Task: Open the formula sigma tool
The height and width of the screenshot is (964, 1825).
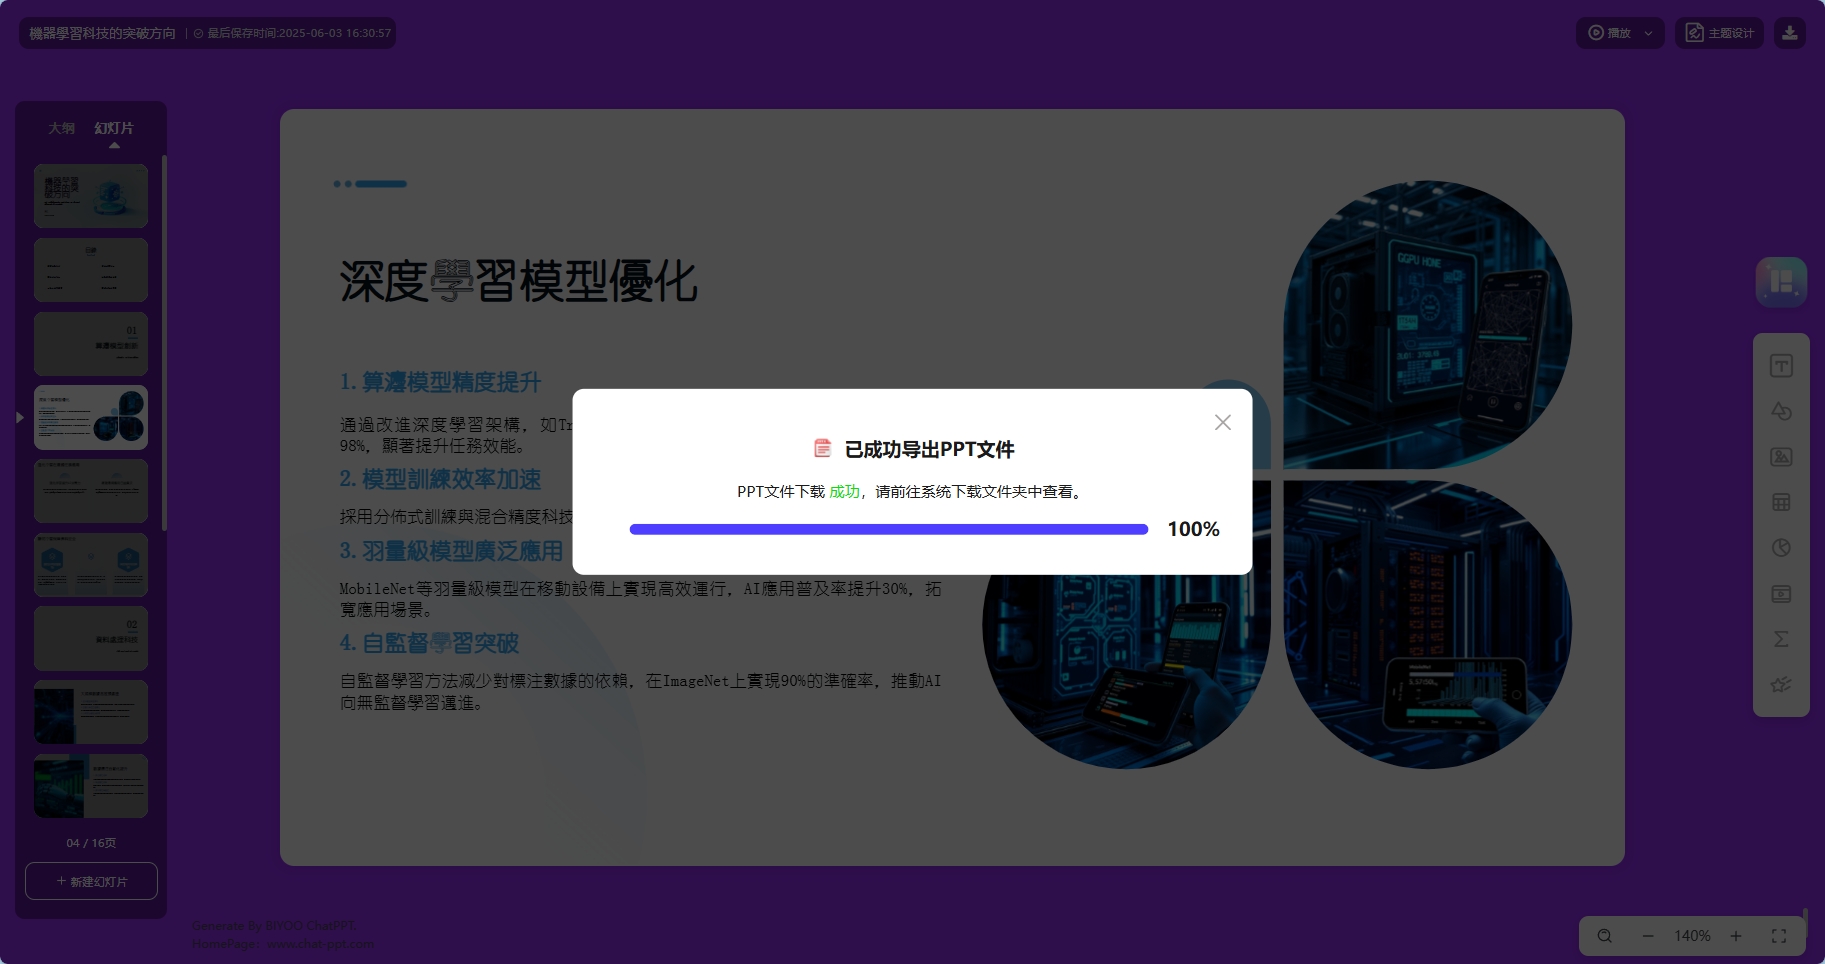Action: tap(1781, 639)
